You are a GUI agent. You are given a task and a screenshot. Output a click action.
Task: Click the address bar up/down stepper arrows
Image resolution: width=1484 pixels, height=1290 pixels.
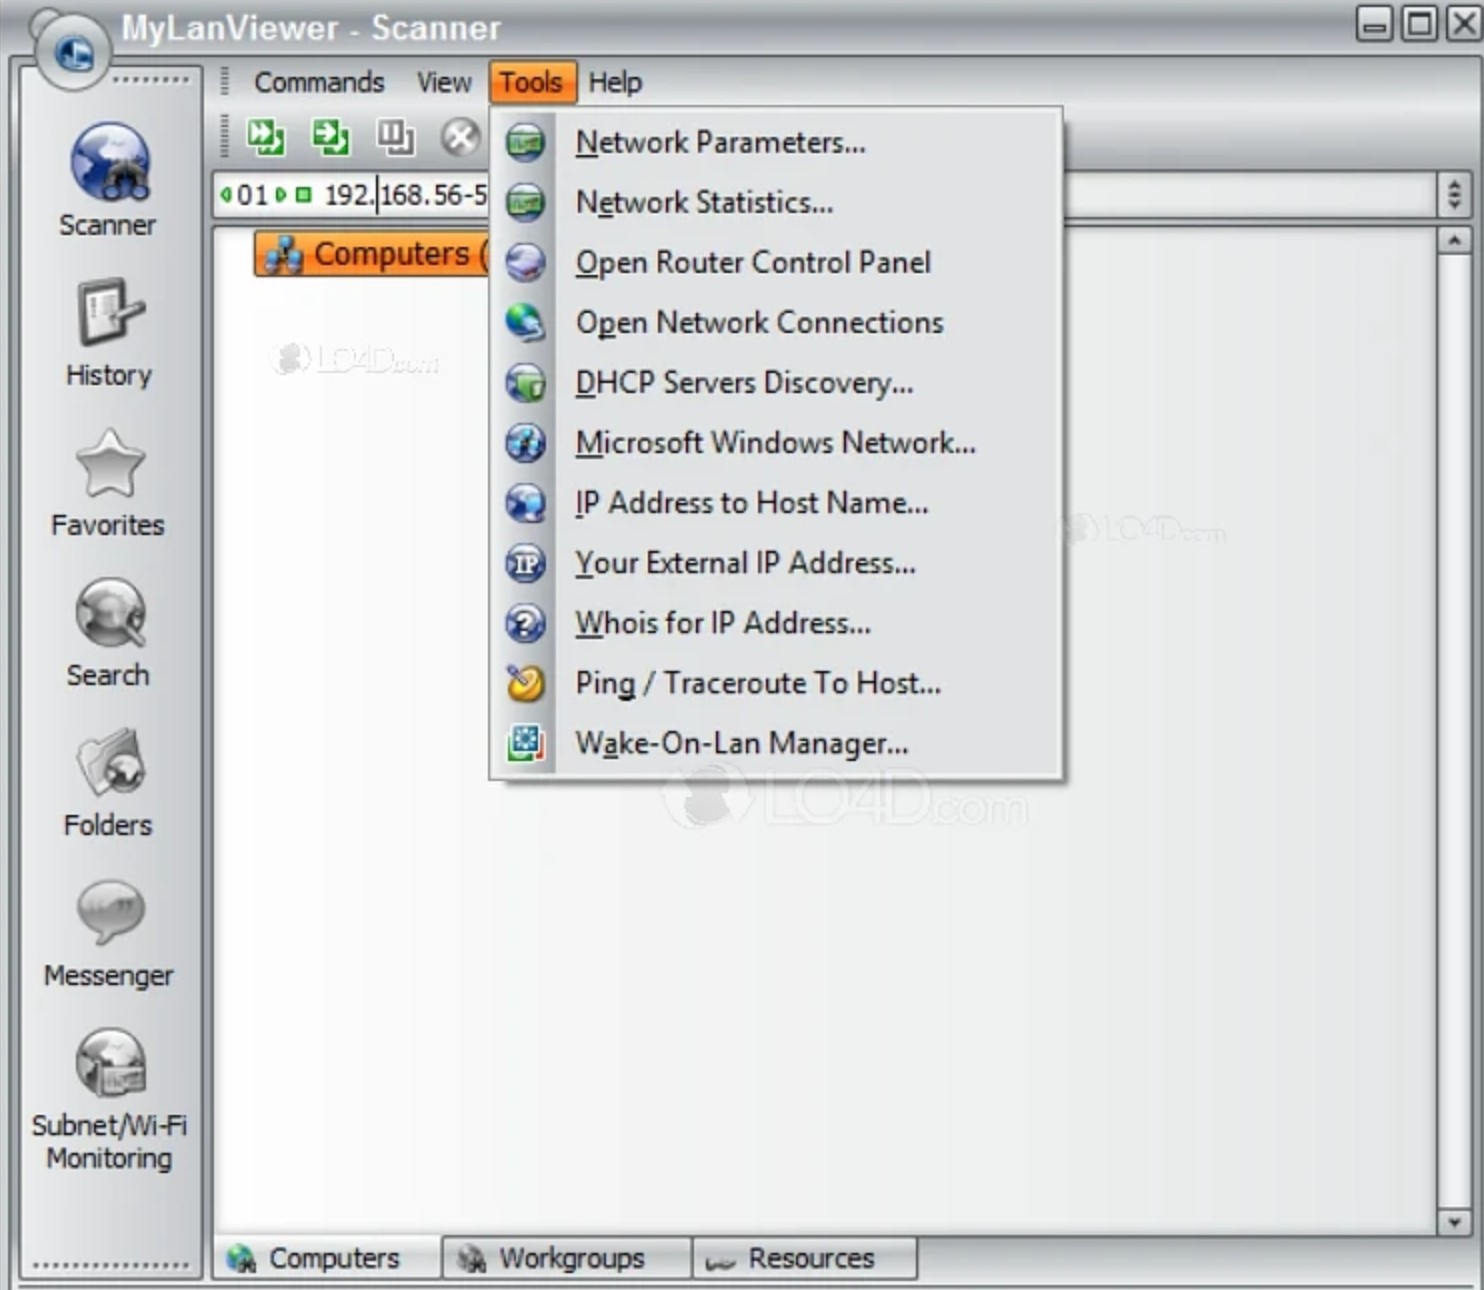point(1455,194)
